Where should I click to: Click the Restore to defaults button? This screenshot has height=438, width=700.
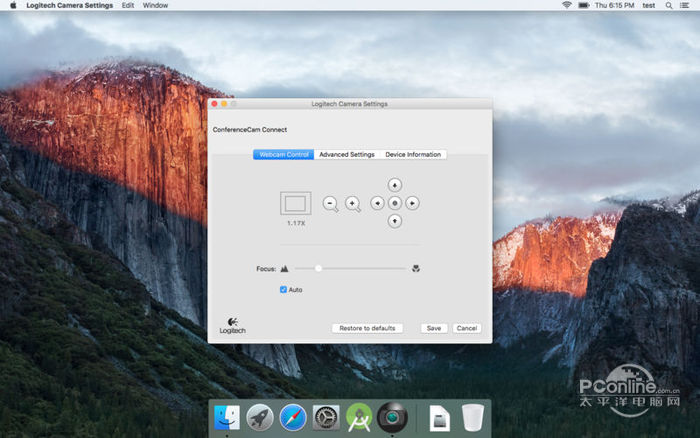pyautogui.click(x=367, y=328)
